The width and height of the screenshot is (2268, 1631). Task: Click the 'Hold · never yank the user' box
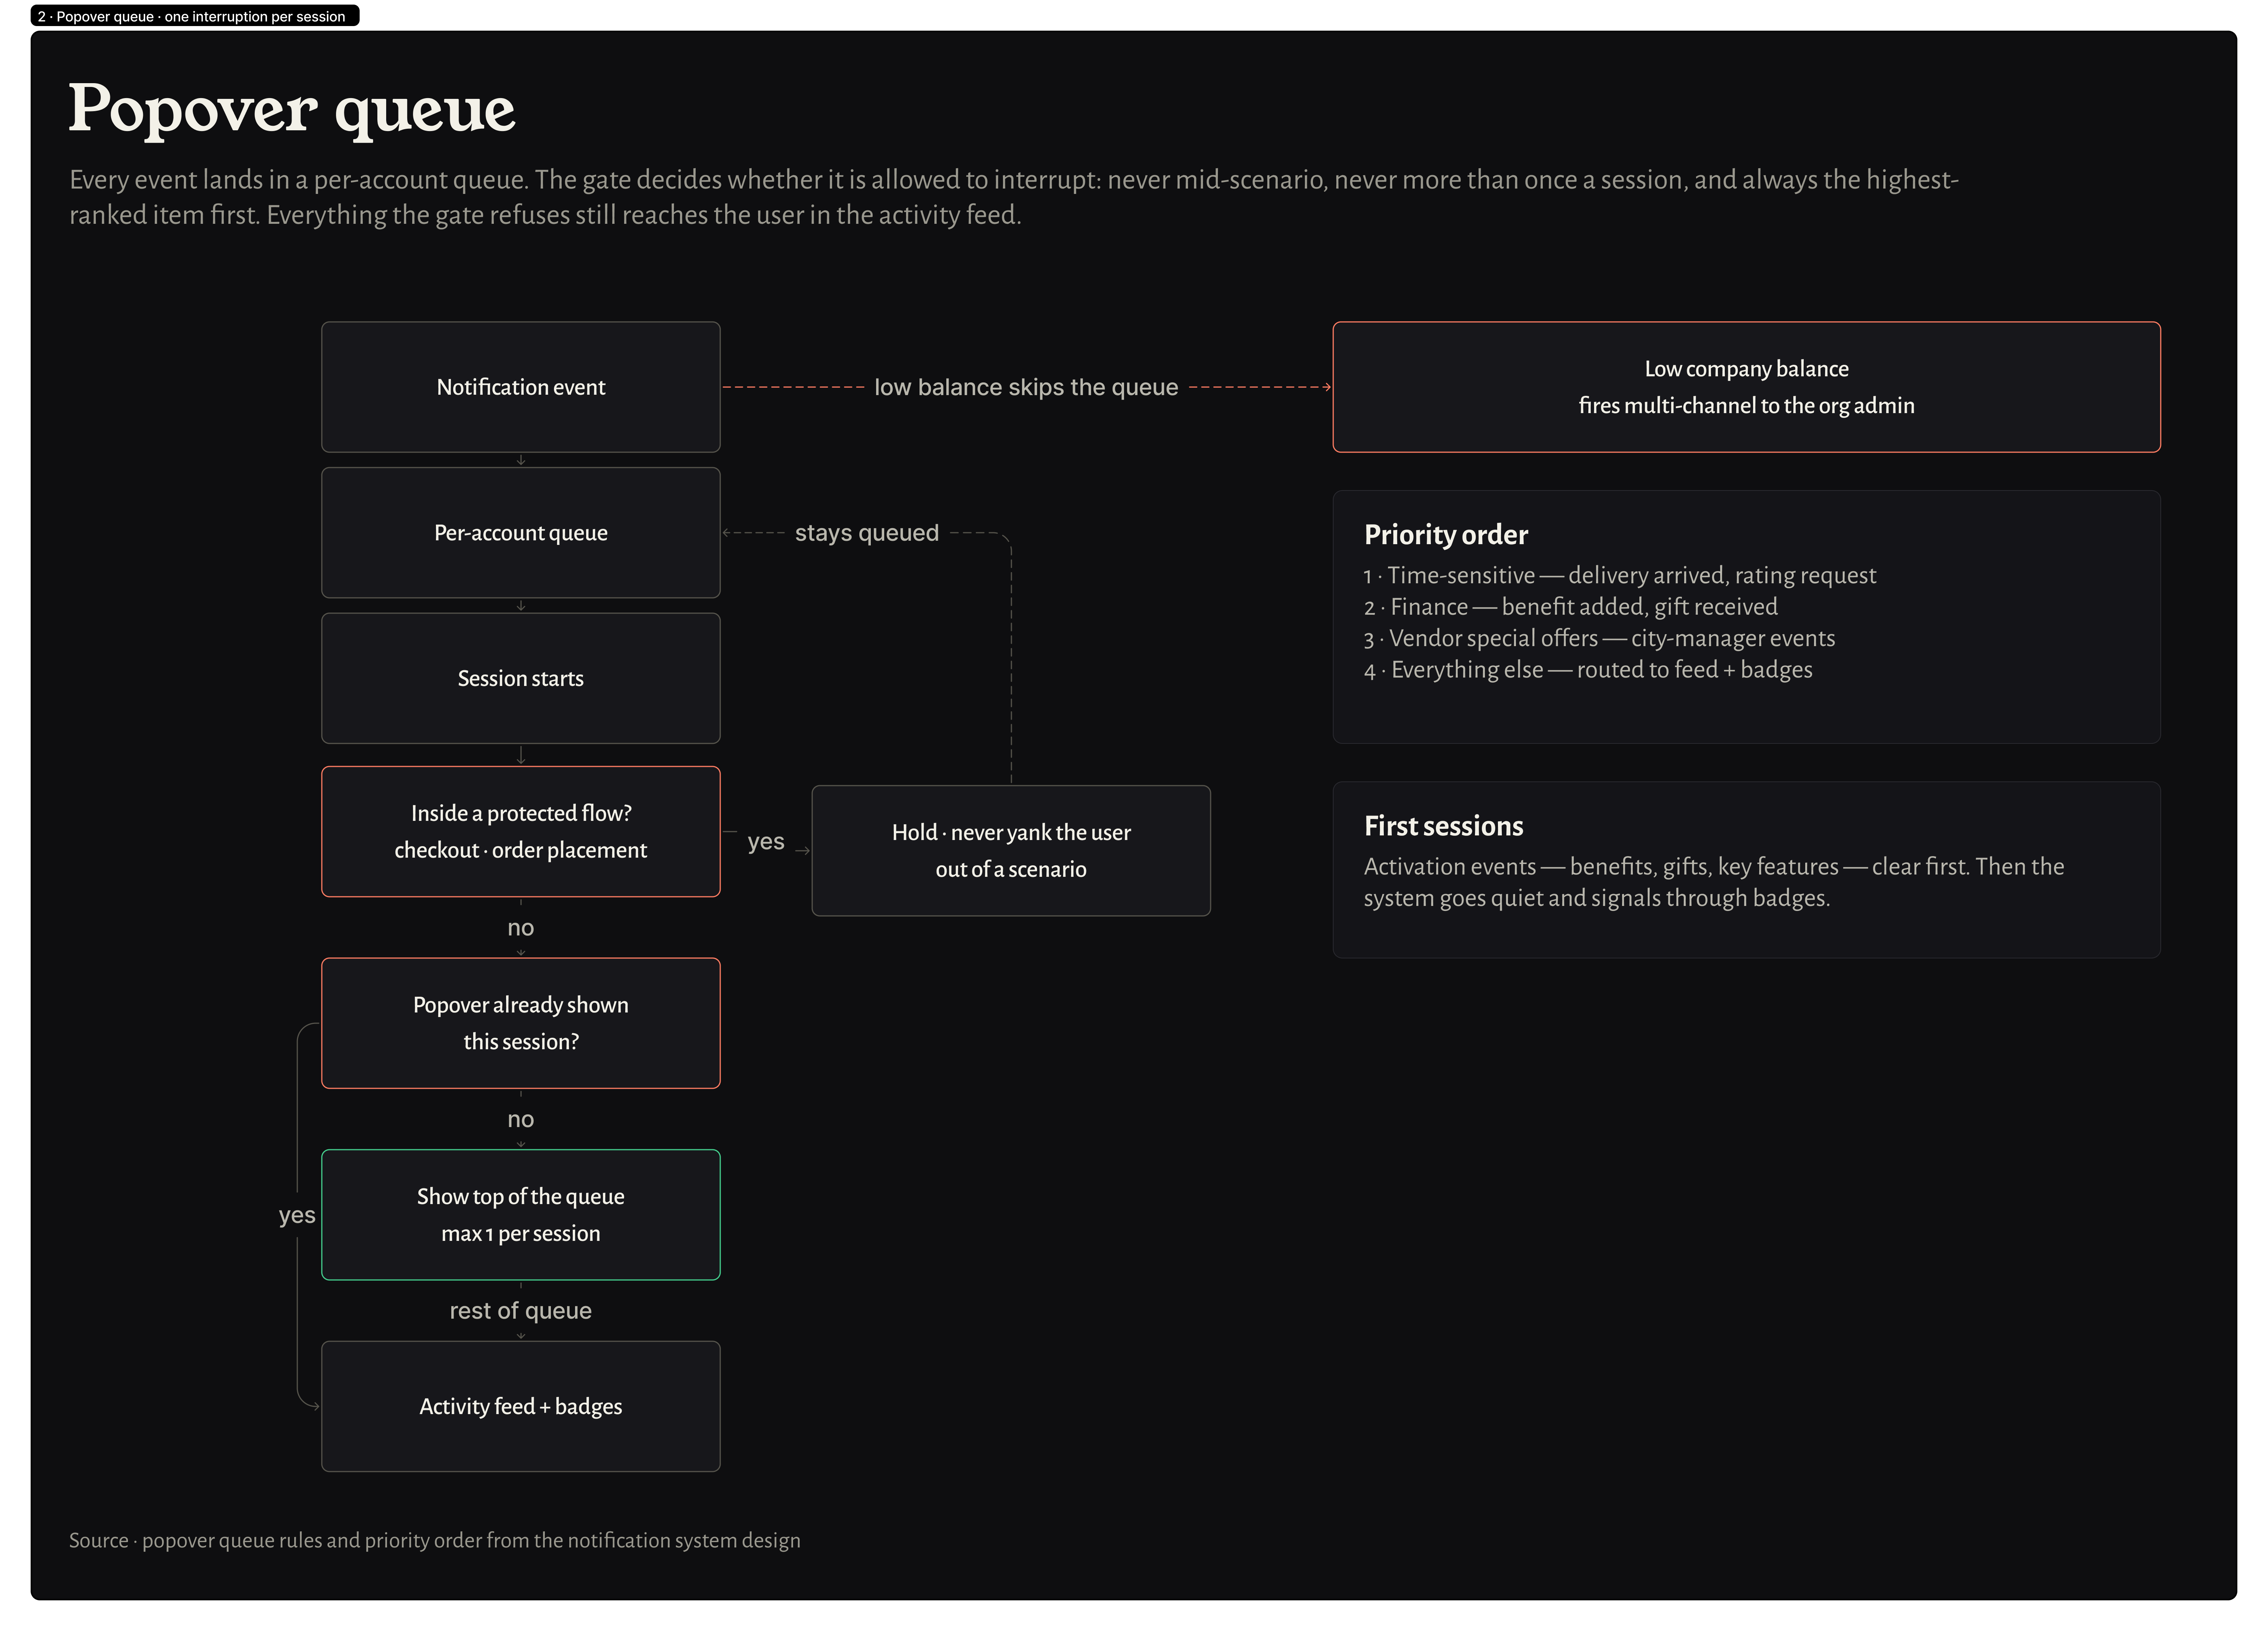pos(1011,851)
